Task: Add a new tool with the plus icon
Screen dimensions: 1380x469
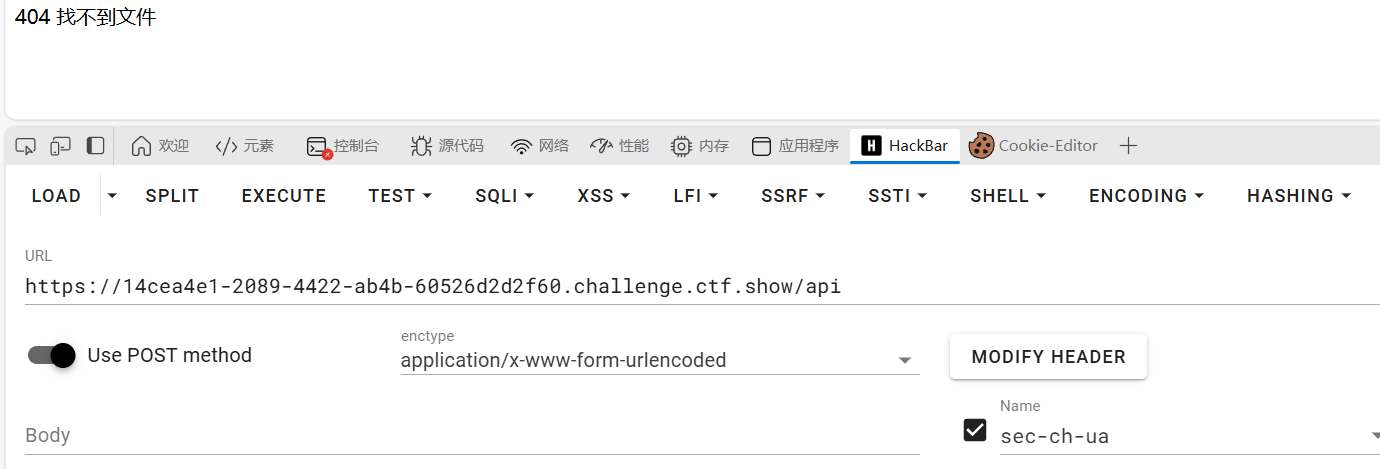Action: click(x=1128, y=146)
